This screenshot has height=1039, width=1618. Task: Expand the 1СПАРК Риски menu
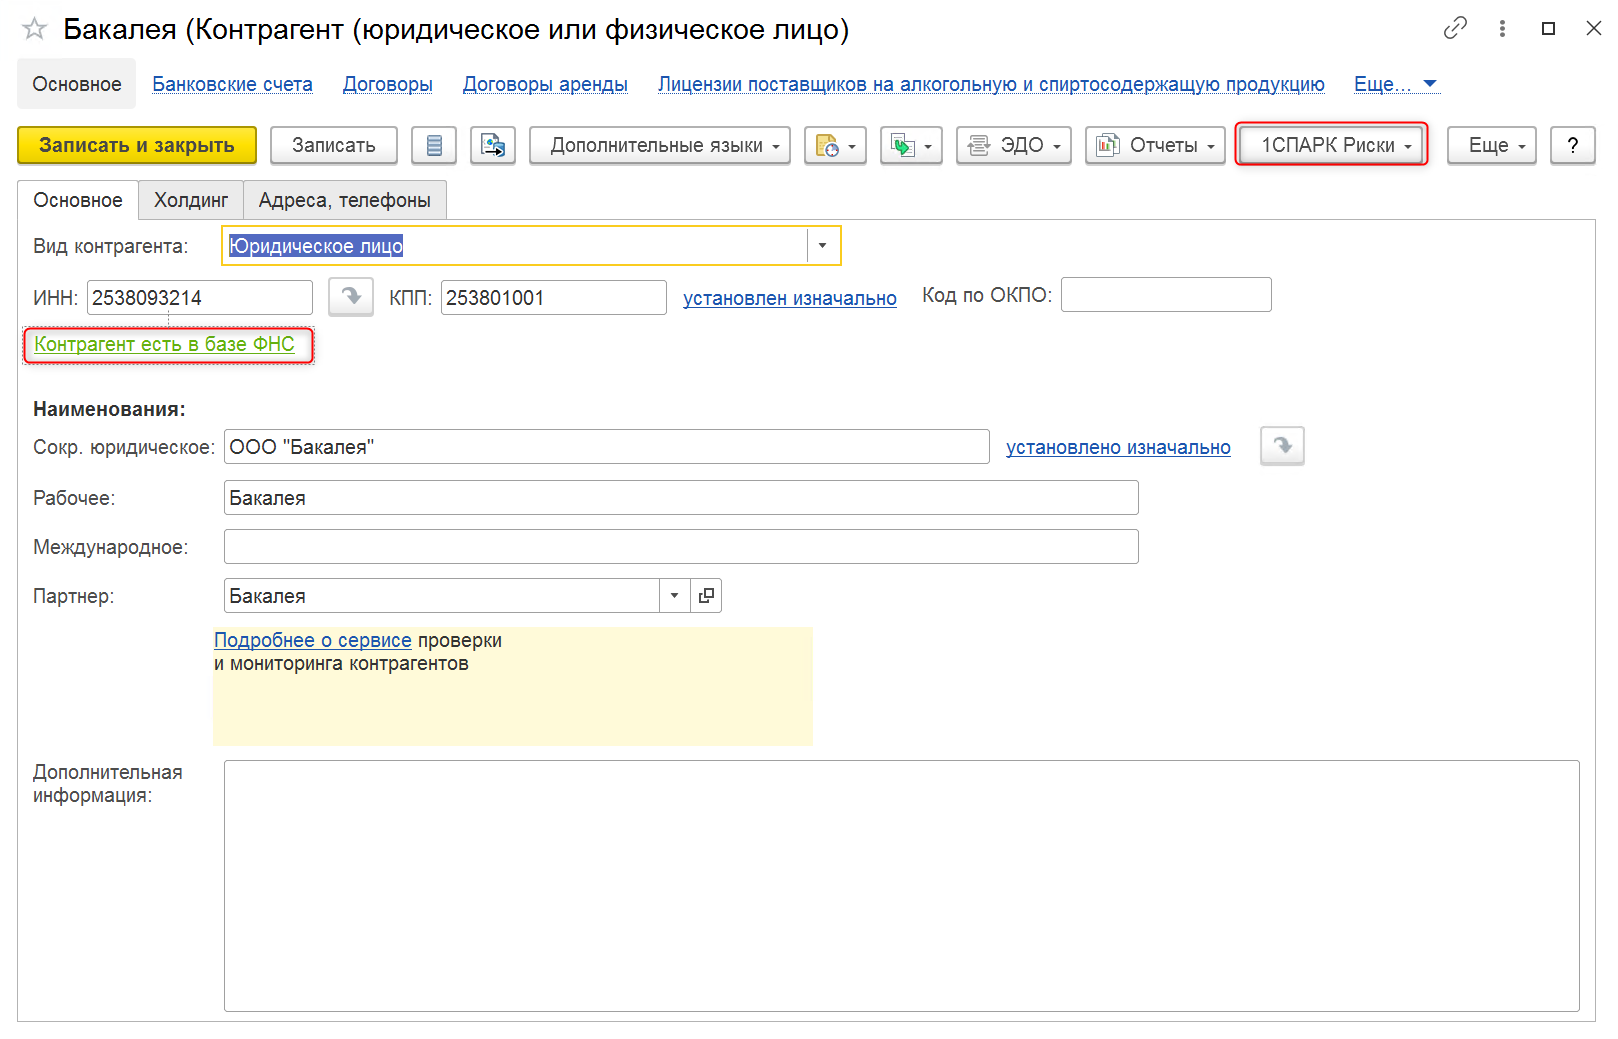1331,146
